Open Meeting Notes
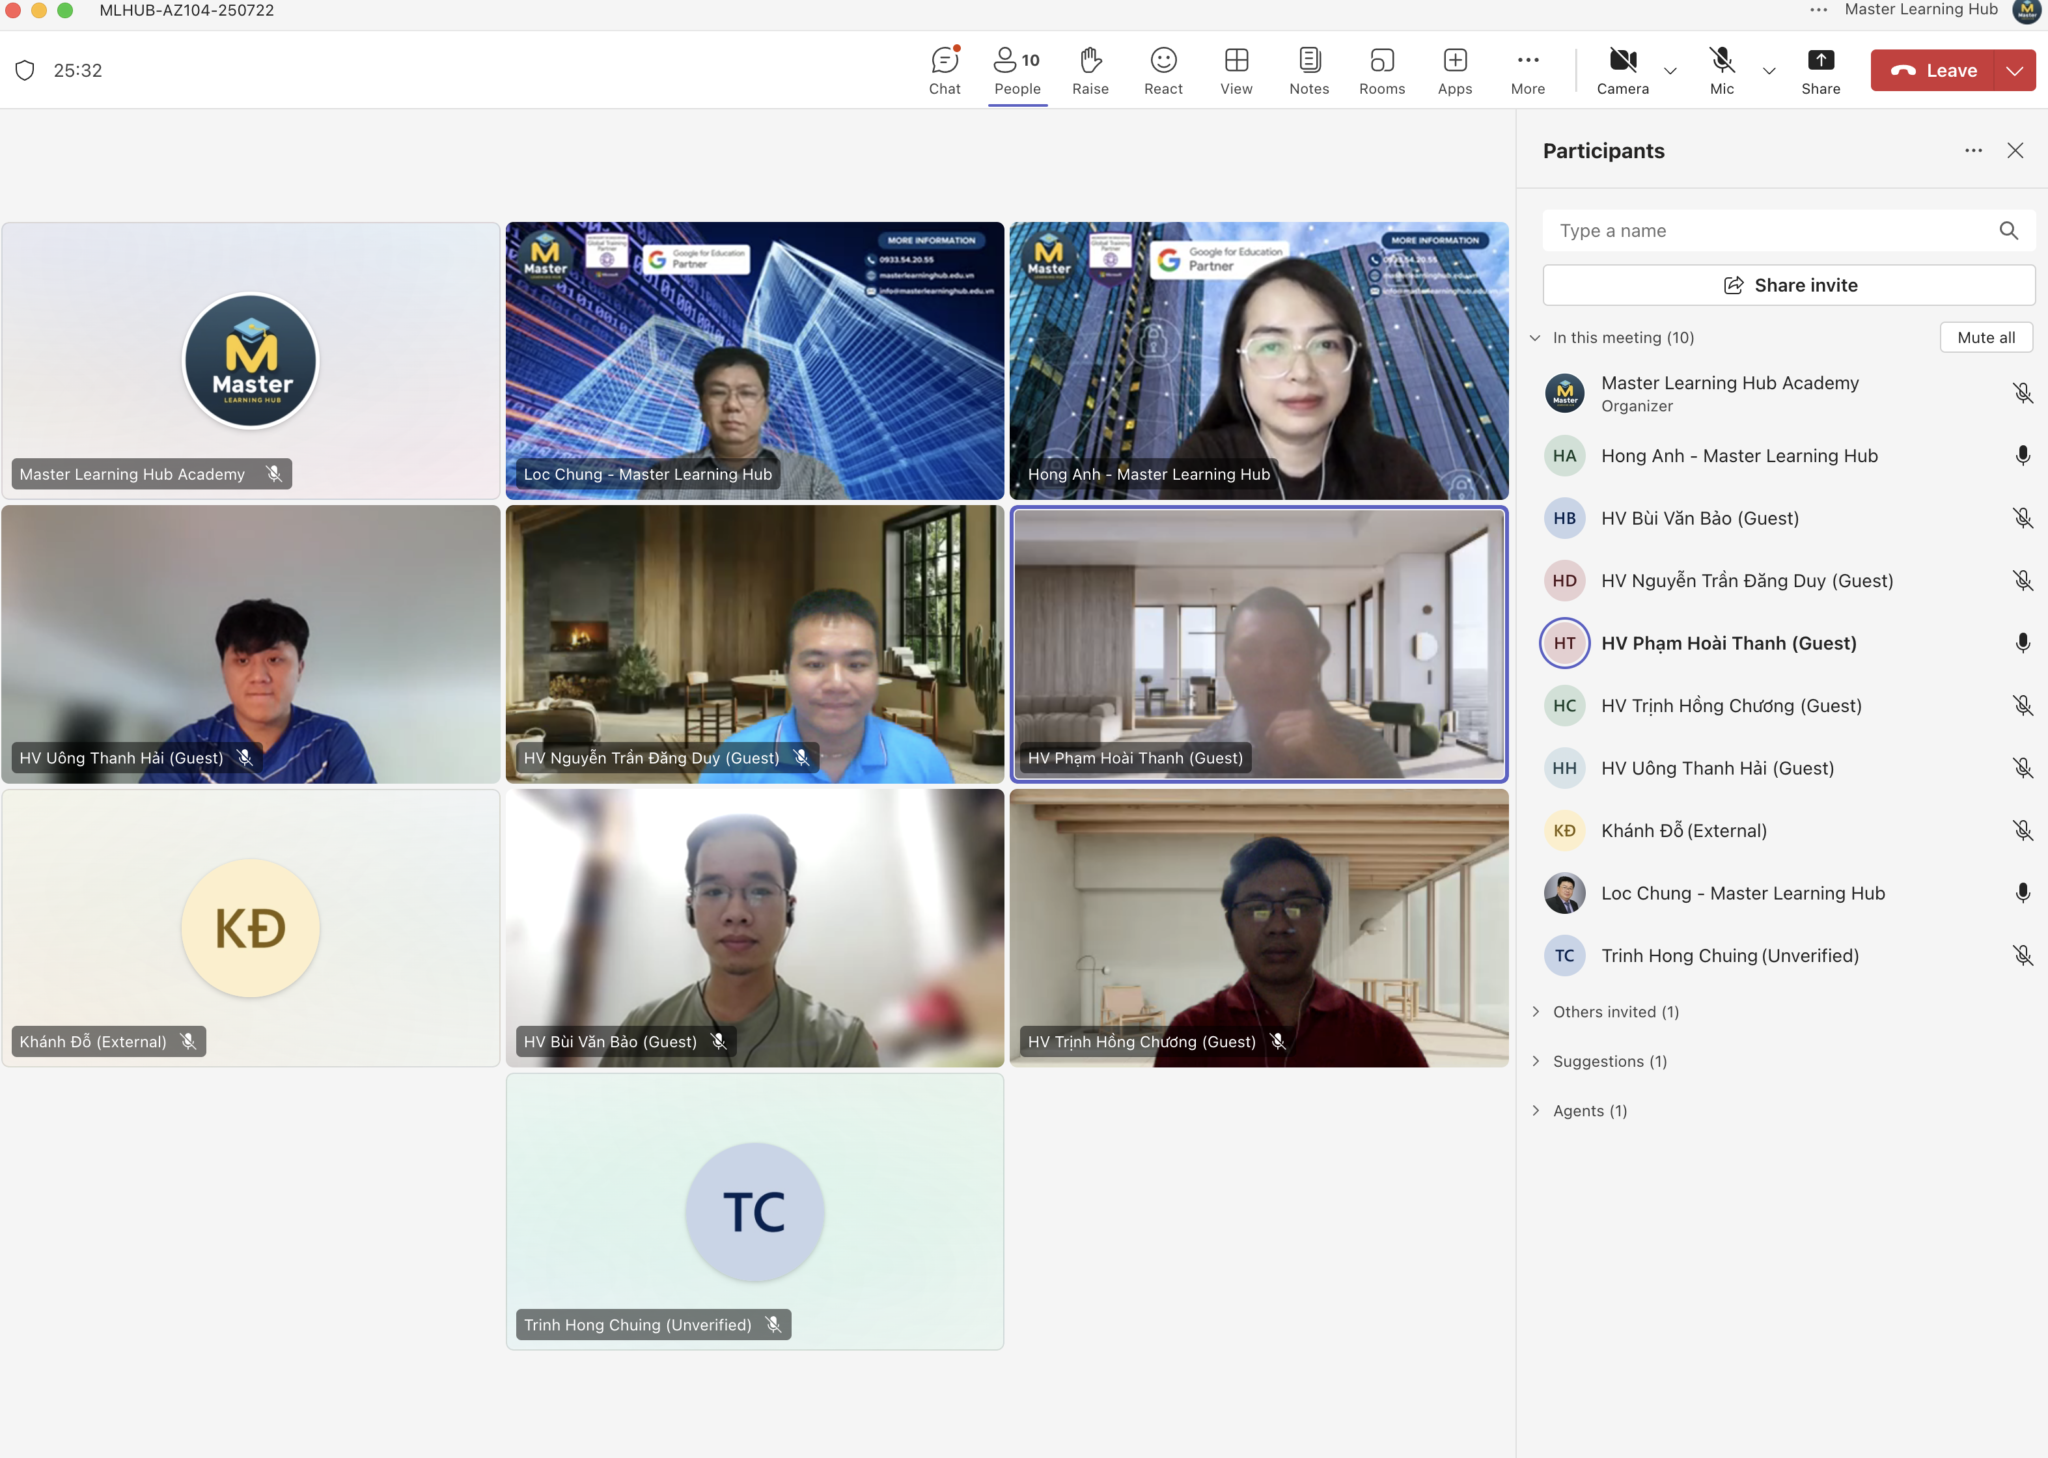This screenshot has width=2048, height=1458. pos(1308,69)
